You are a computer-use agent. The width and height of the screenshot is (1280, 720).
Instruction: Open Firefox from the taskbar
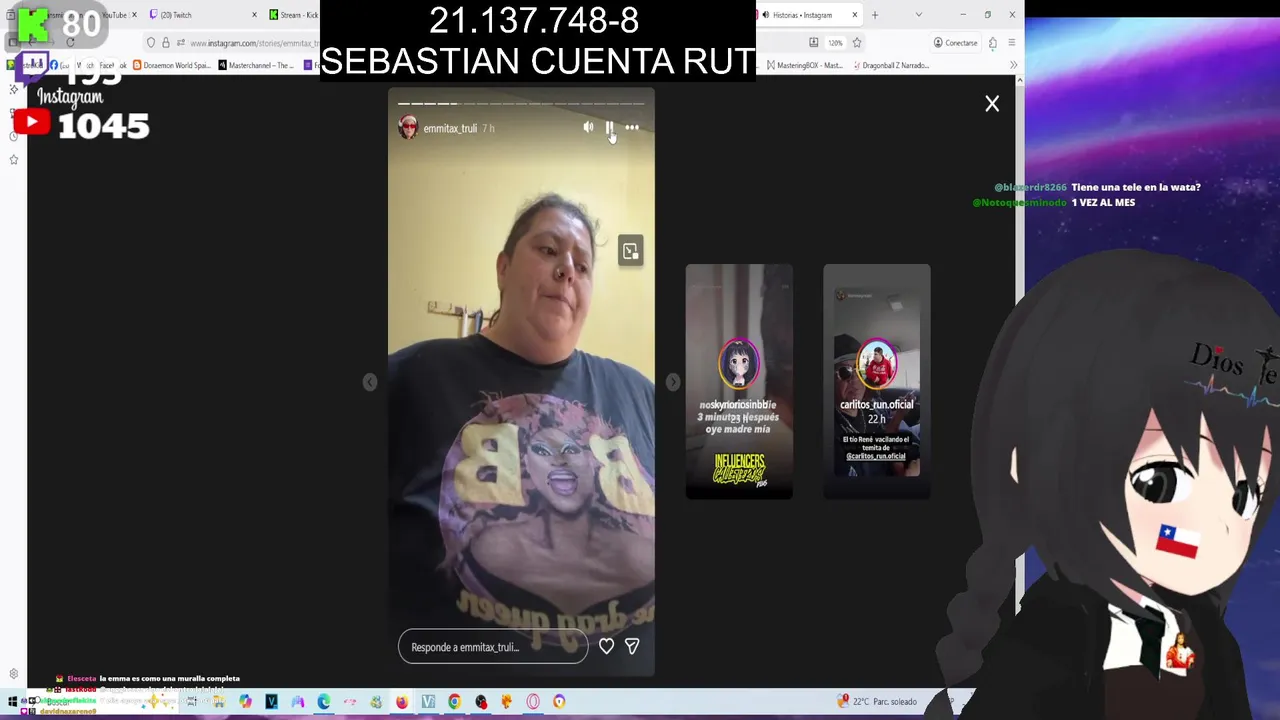(x=402, y=702)
